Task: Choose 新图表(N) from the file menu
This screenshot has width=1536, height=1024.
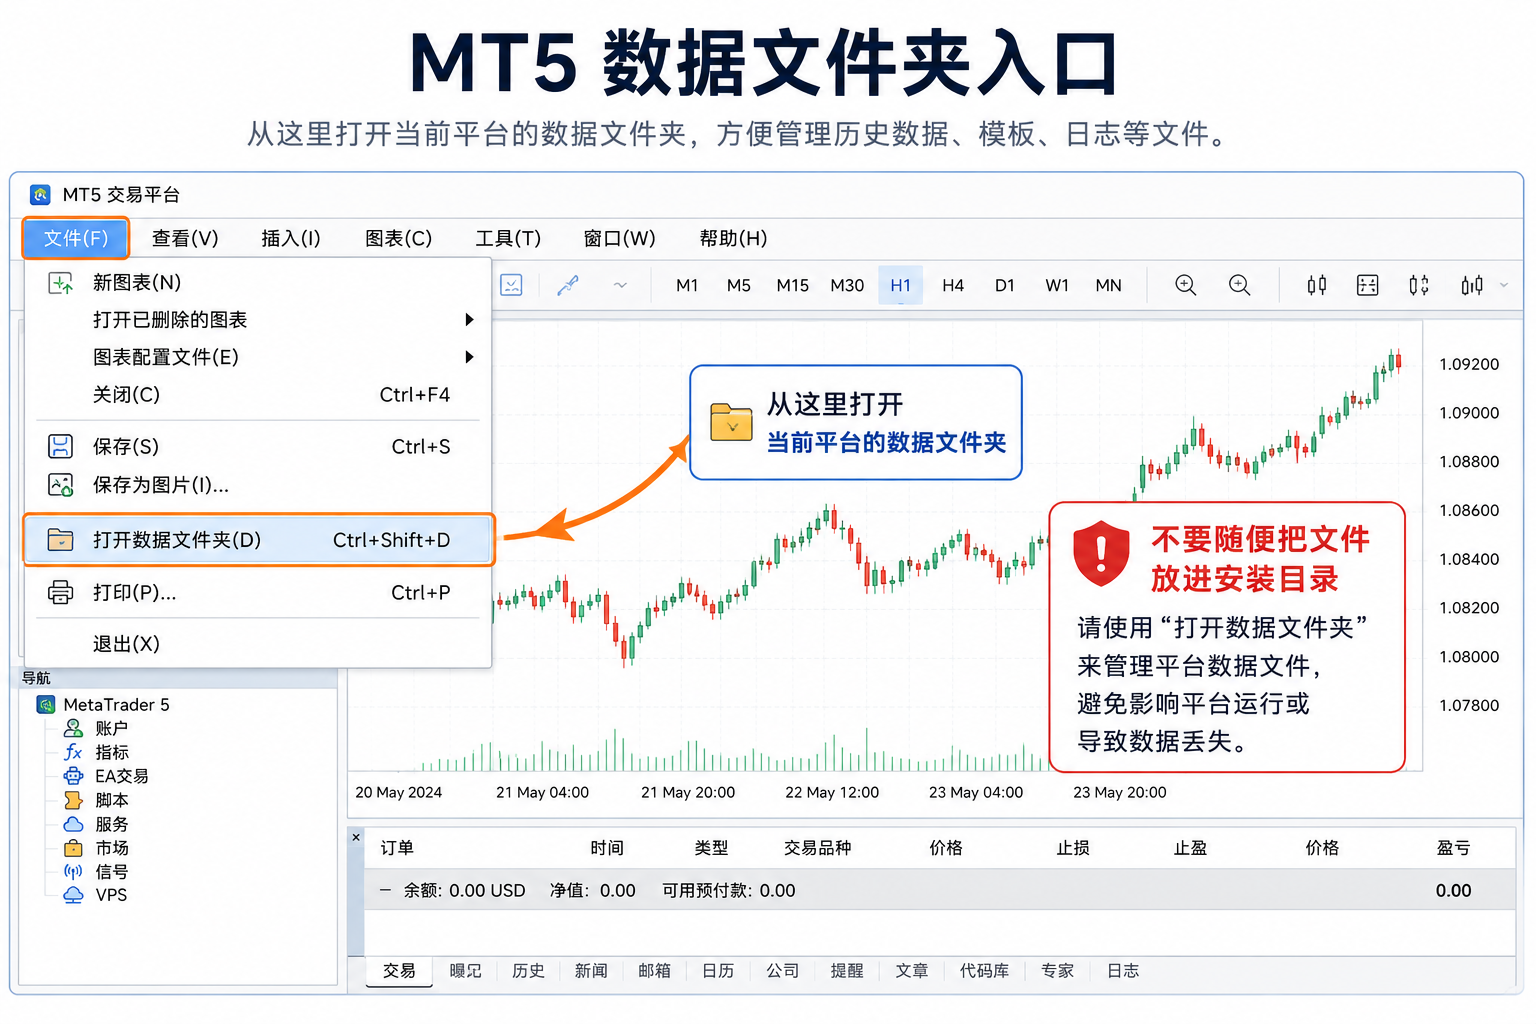Action: tap(258, 283)
